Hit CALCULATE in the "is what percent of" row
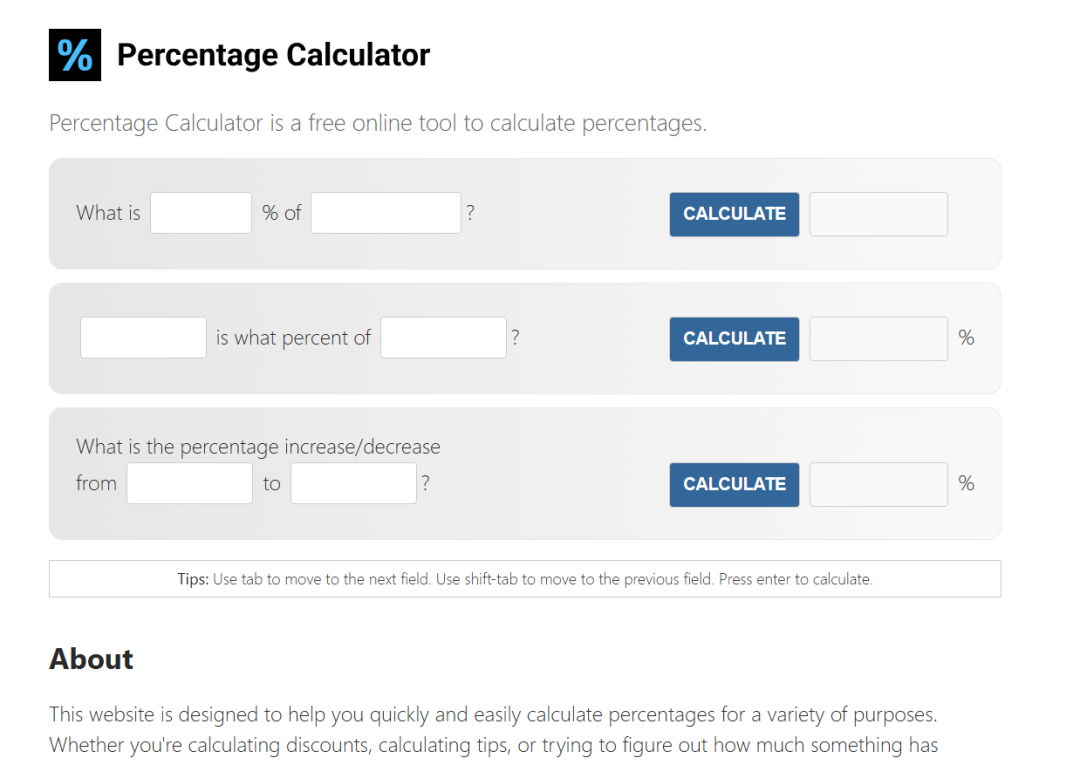Screen dimensions: 1080x765 pos(734,339)
